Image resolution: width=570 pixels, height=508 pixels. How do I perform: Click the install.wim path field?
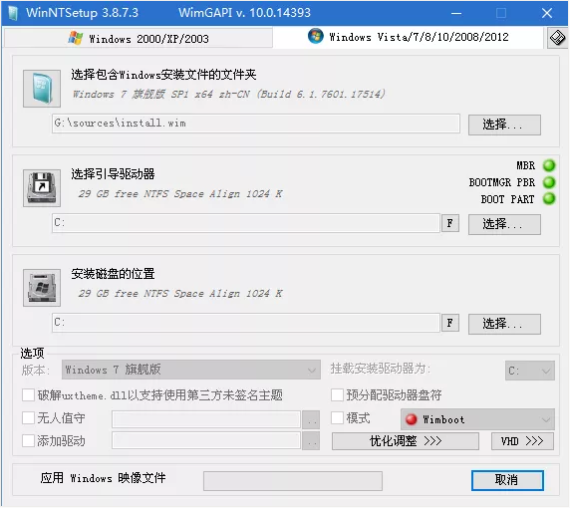tap(256, 123)
